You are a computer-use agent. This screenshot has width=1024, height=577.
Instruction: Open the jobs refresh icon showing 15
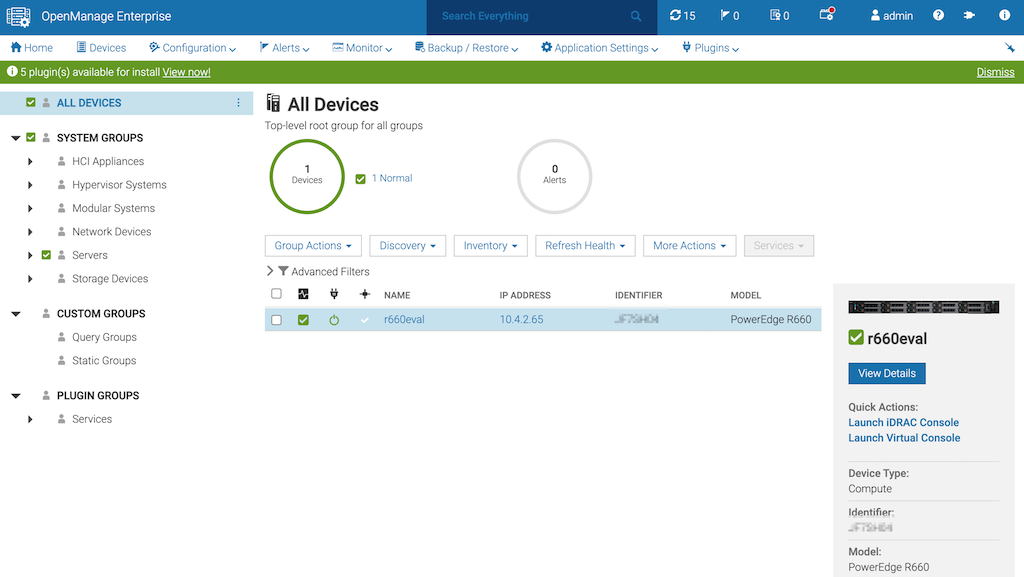pos(682,16)
